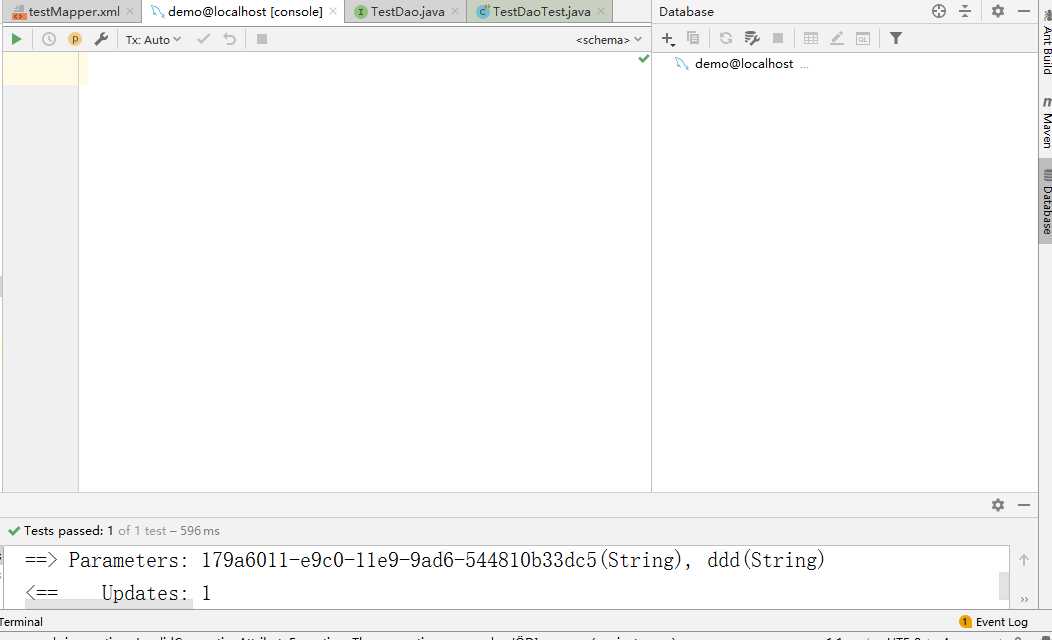Click the Rollback arrow icon
The height and width of the screenshot is (640, 1052).
pyautogui.click(x=229, y=40)
